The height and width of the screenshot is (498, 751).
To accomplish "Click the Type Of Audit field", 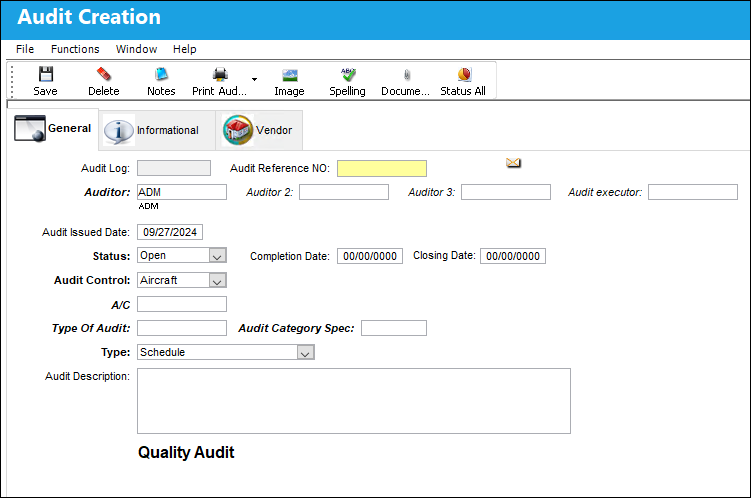I will click(182, 328).
